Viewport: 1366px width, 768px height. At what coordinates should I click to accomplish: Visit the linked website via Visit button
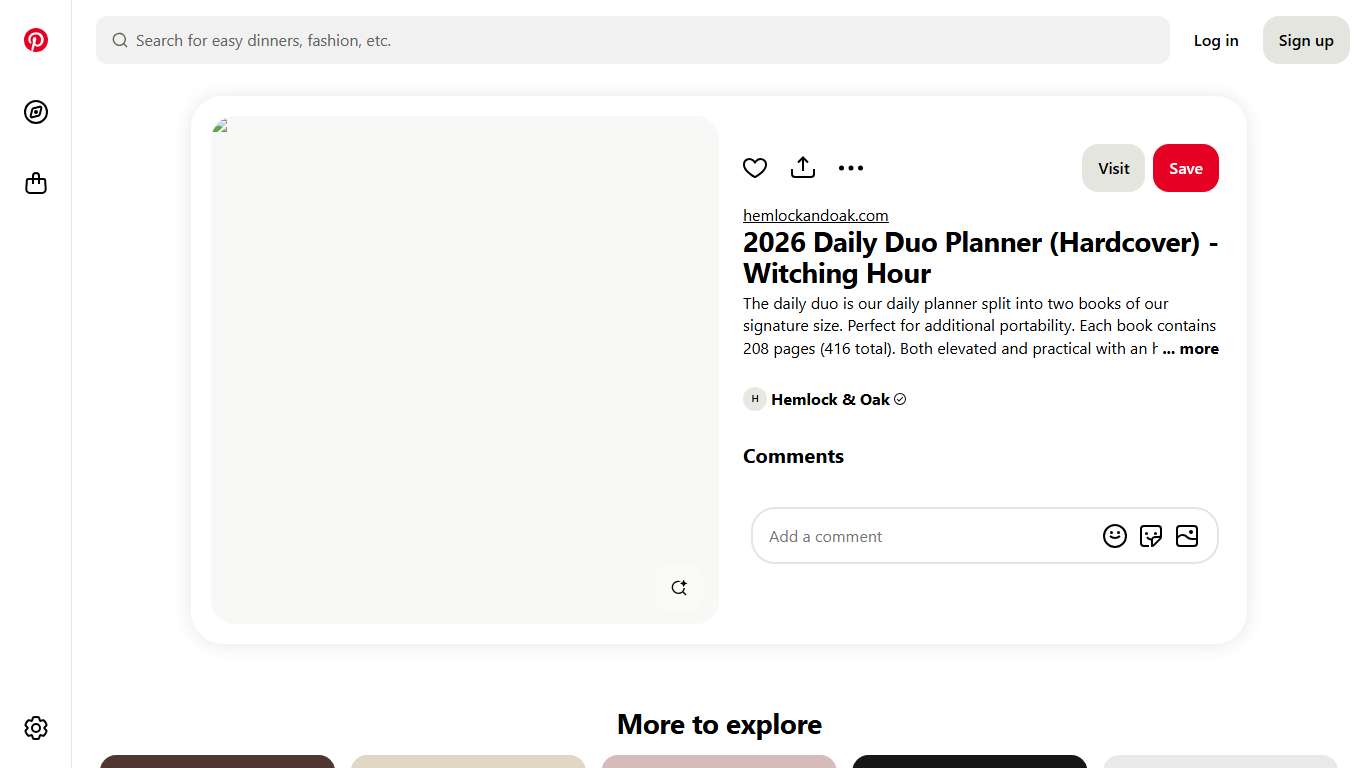click(x=1113, y=168)
